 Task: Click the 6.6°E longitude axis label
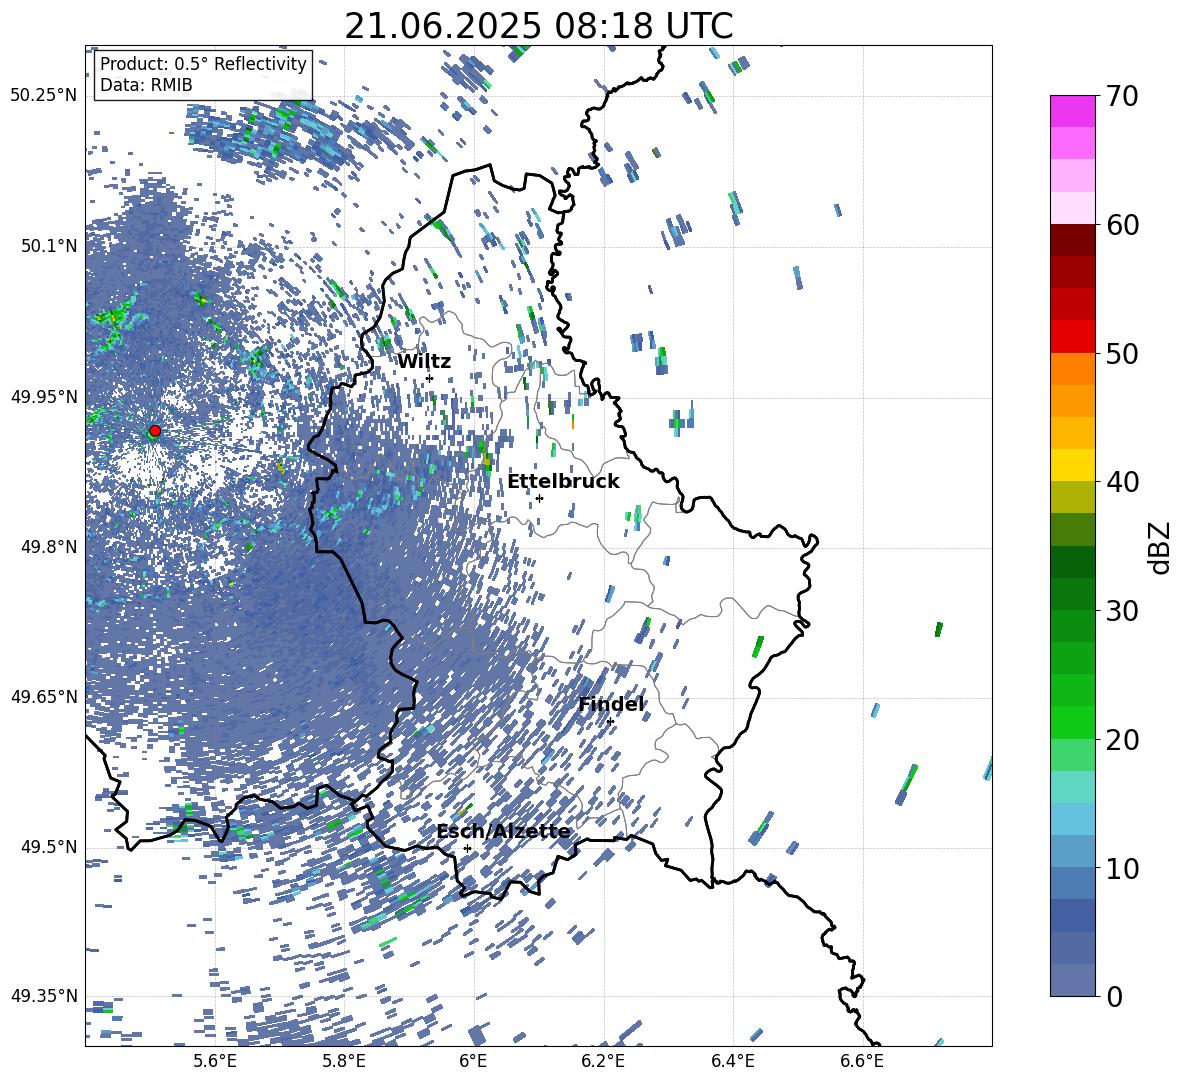tap(862, 1061)
